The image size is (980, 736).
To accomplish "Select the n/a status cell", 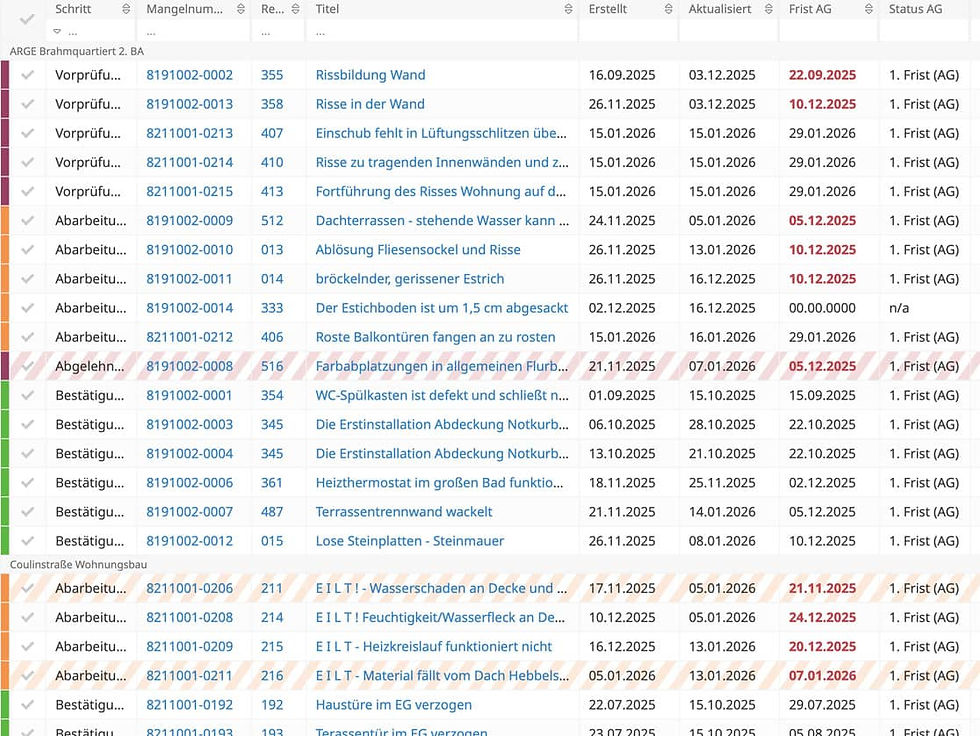I will coord(899,308).
